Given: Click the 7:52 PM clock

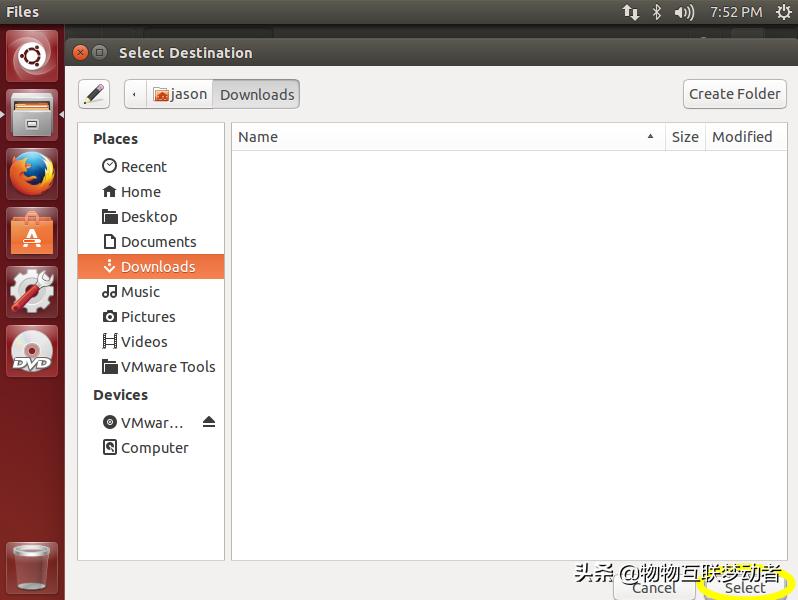Looking at the screenshot, I should pyautogui.click(x=736, y=12).
